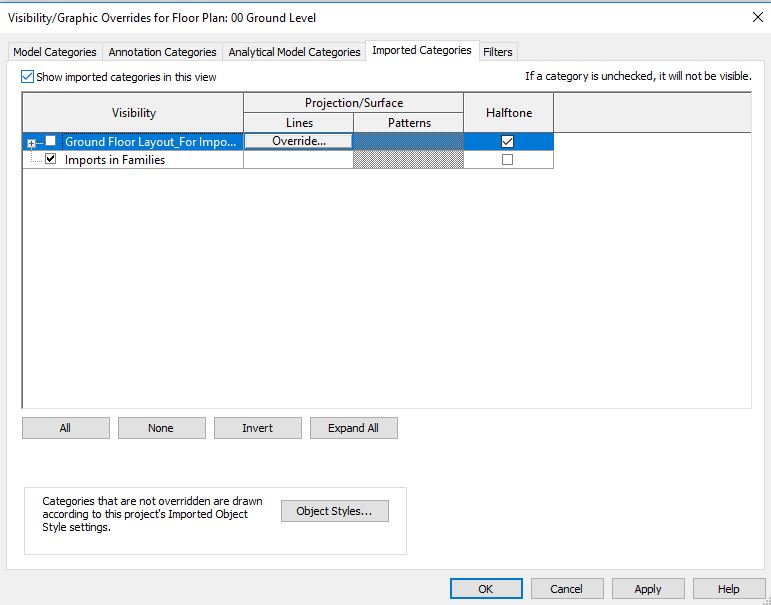Confirm the dialog with OK
Screen dimensions: 771x605
(x=486, y=589)
